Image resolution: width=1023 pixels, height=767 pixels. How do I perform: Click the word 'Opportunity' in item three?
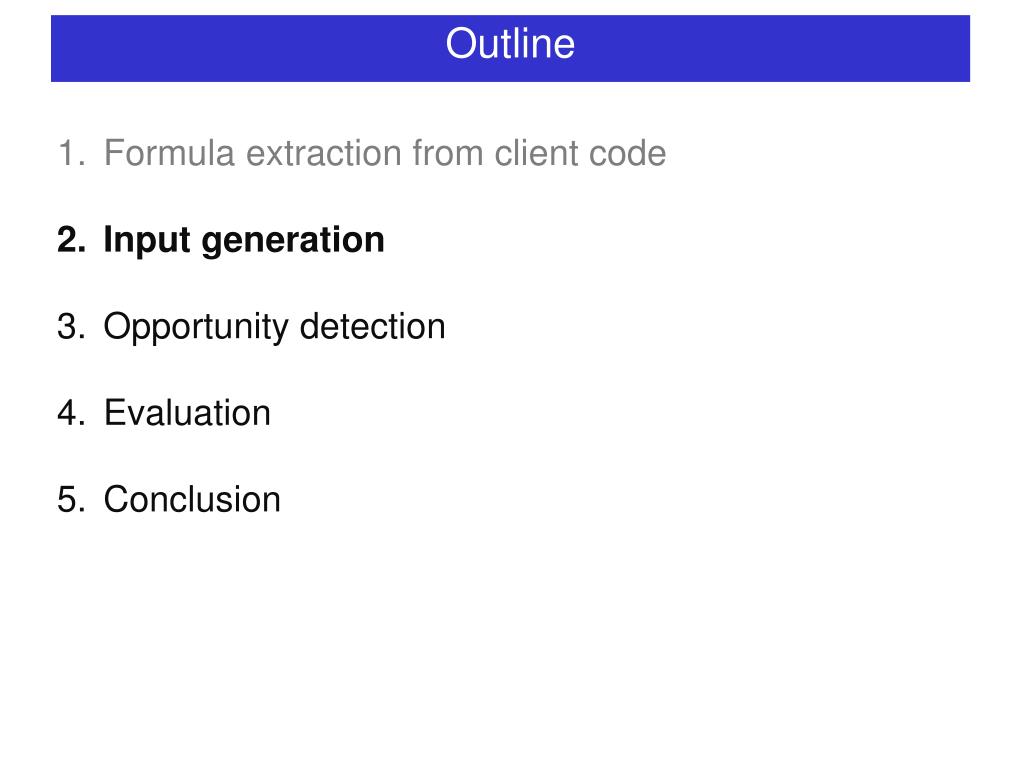tap(196, 327)
